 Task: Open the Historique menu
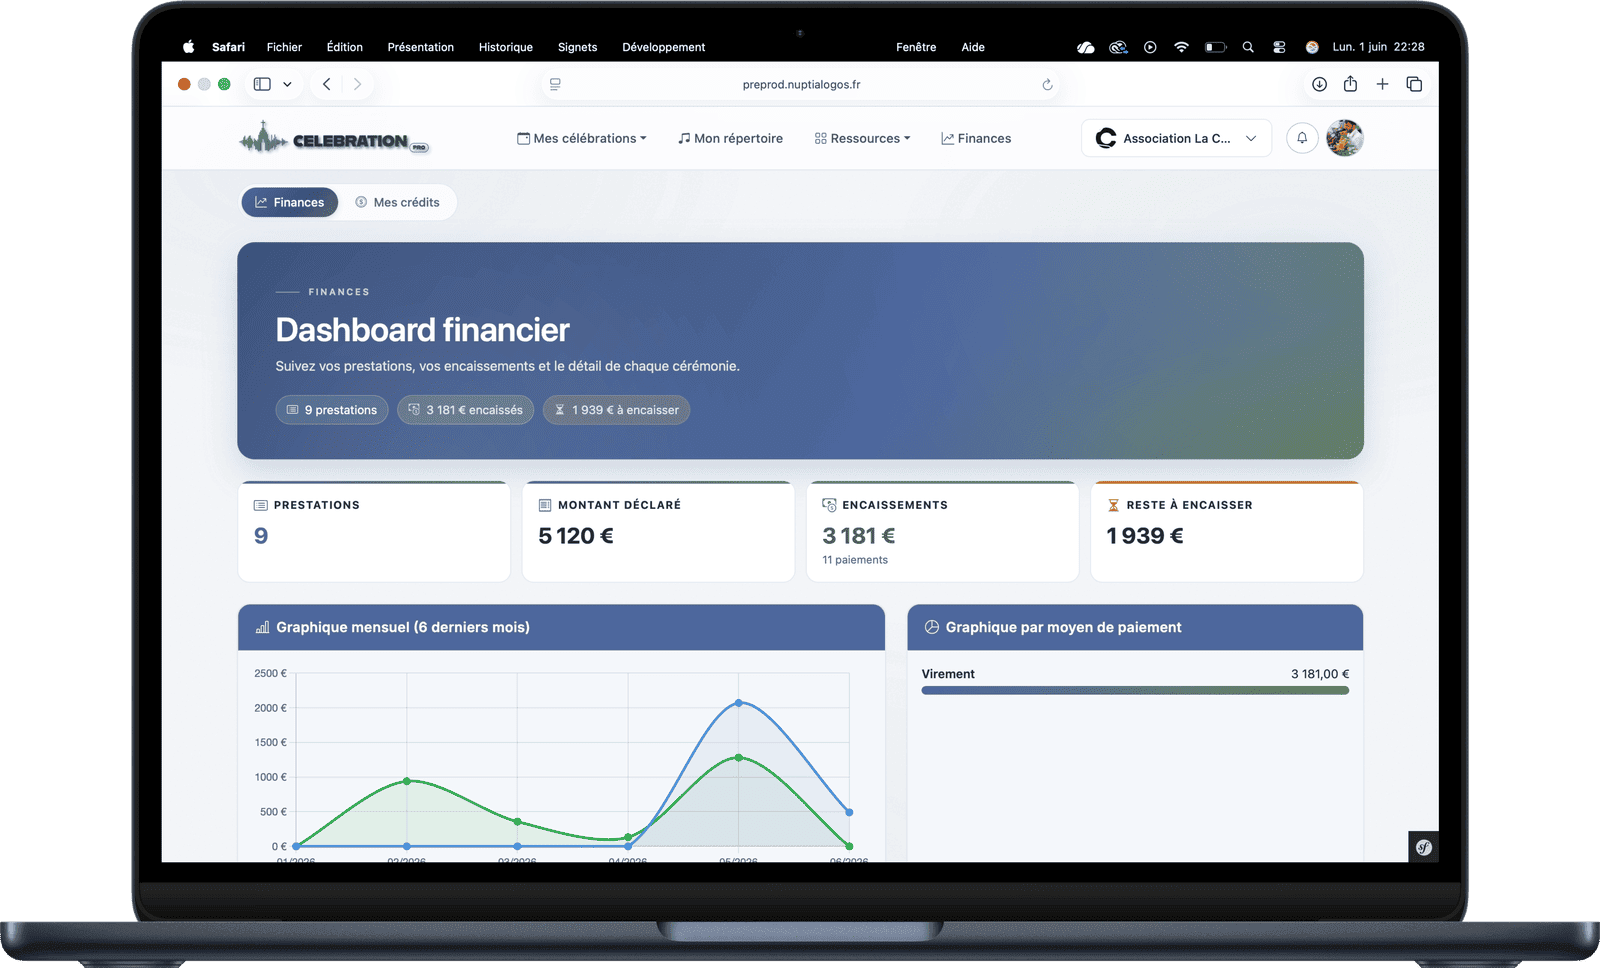505,47
